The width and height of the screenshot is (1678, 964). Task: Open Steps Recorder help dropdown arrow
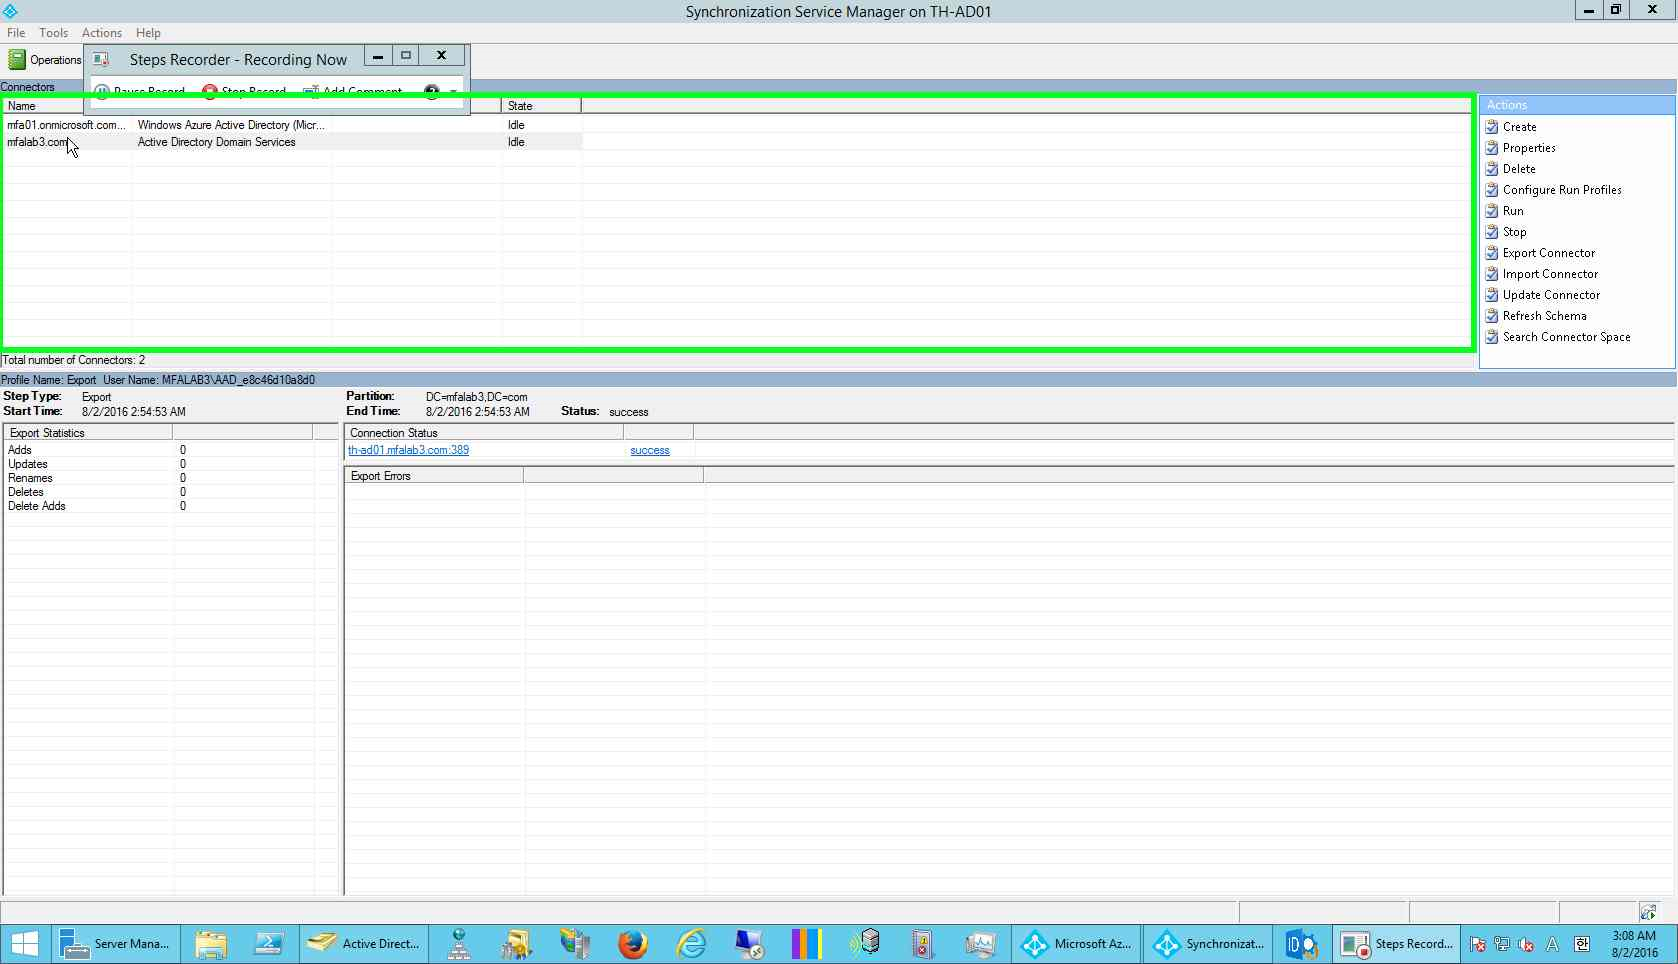(x=453, y=91)
